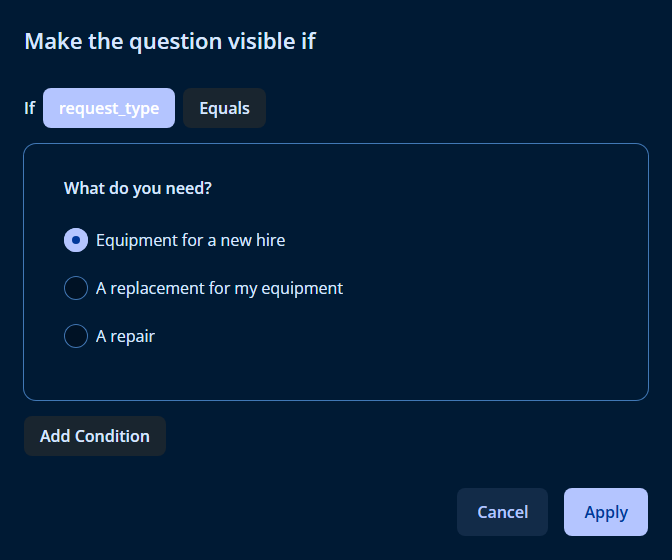Click the word Equals in the operator chip
This screenshot has height=560, width=672.
[x=224, y=108]
